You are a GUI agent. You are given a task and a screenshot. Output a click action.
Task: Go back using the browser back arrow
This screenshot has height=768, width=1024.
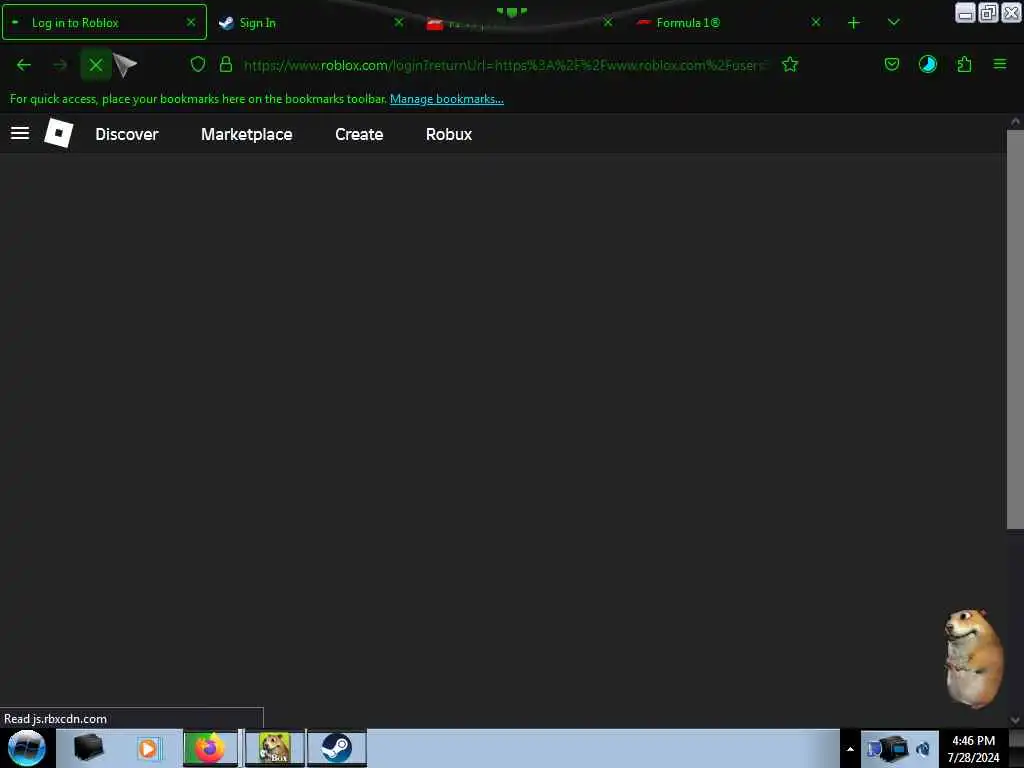point(24,65)
